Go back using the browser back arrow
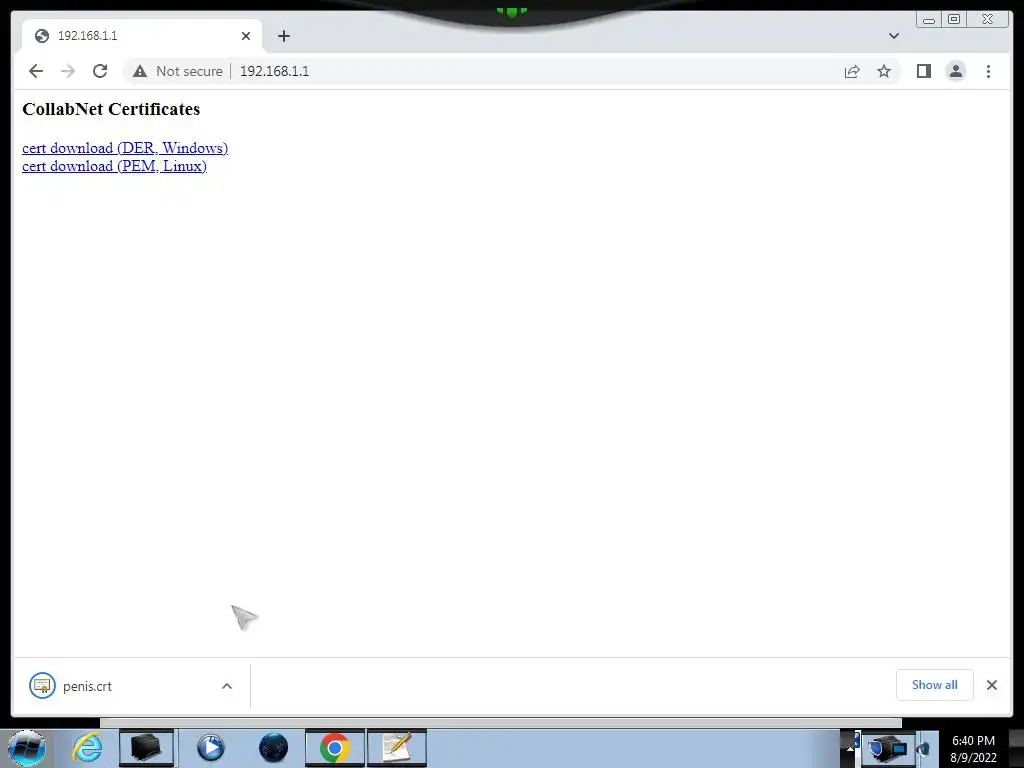The width and height of the screenshot is (1024, 768). pos(36,71)
